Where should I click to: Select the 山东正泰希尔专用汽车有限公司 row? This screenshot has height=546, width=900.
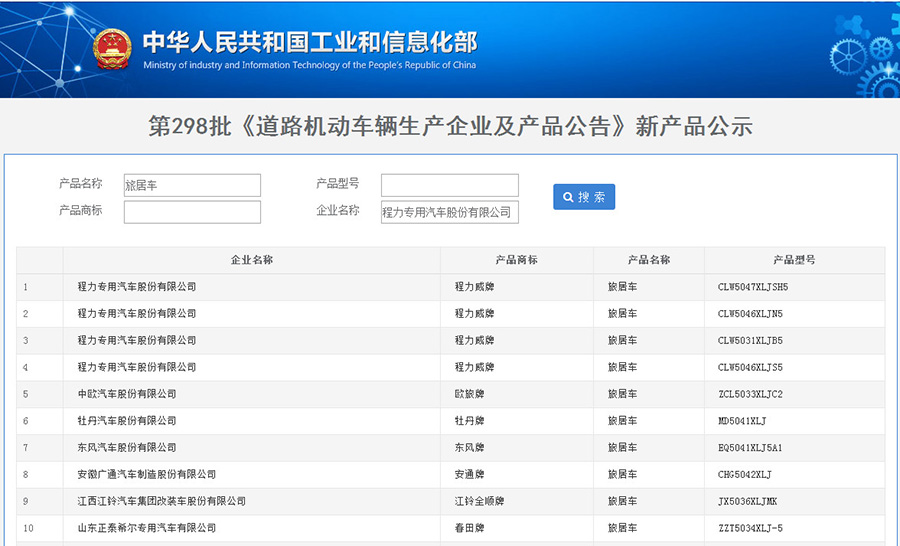coord(147,528)
